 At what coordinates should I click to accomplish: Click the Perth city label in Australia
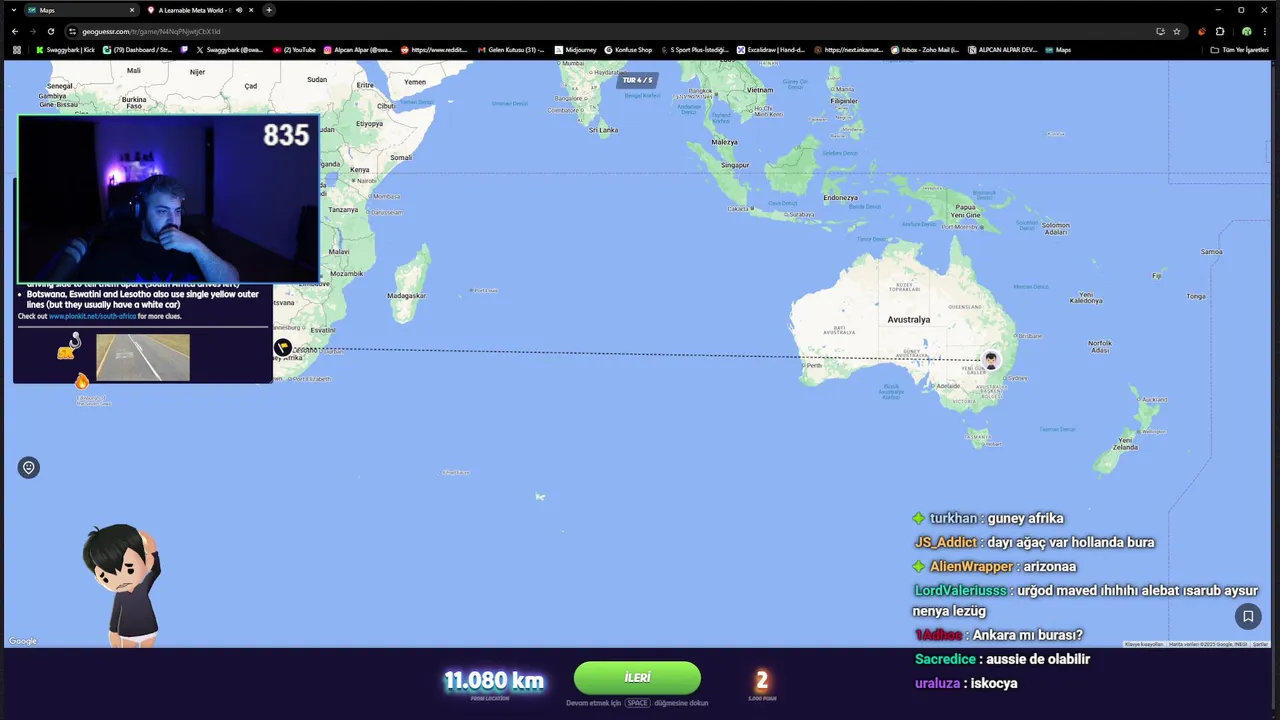point(814,365)
